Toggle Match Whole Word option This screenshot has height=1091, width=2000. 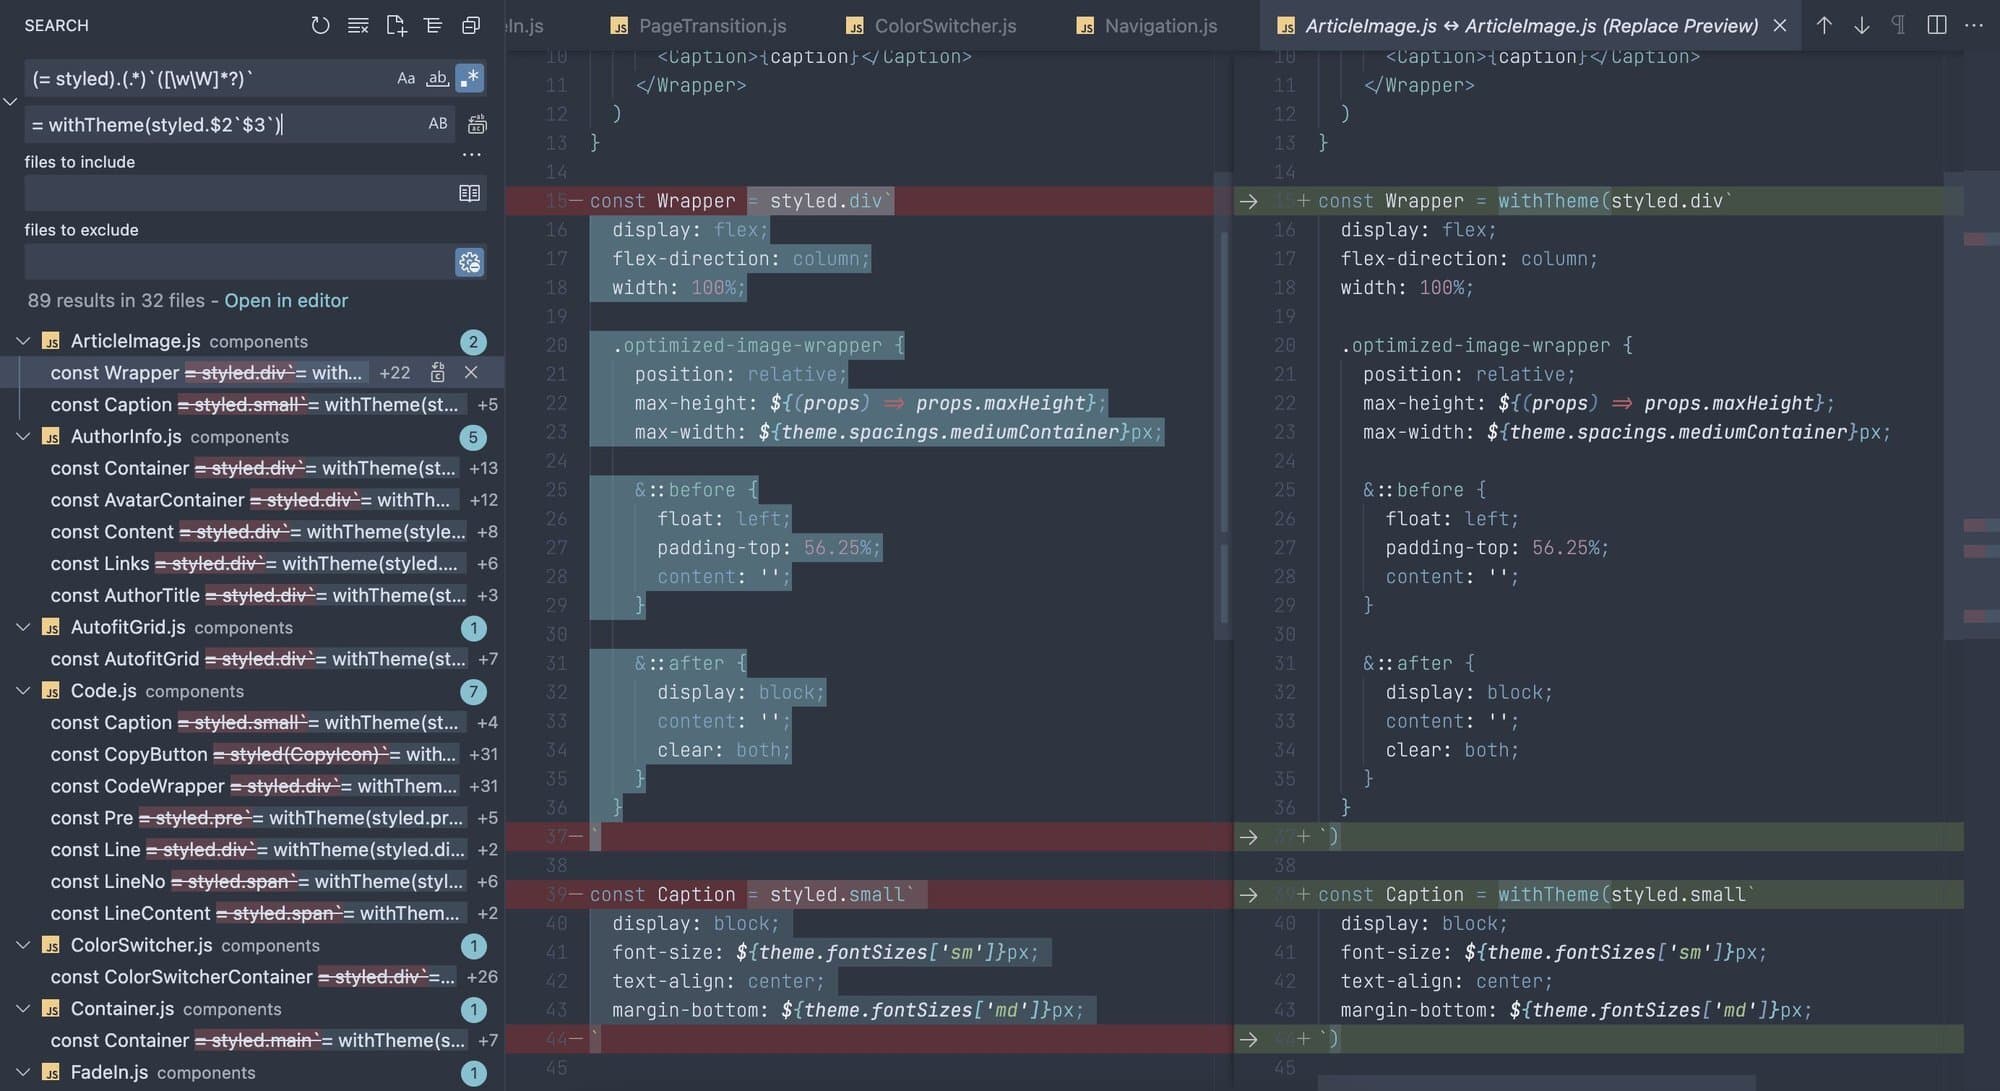[437, 78]
